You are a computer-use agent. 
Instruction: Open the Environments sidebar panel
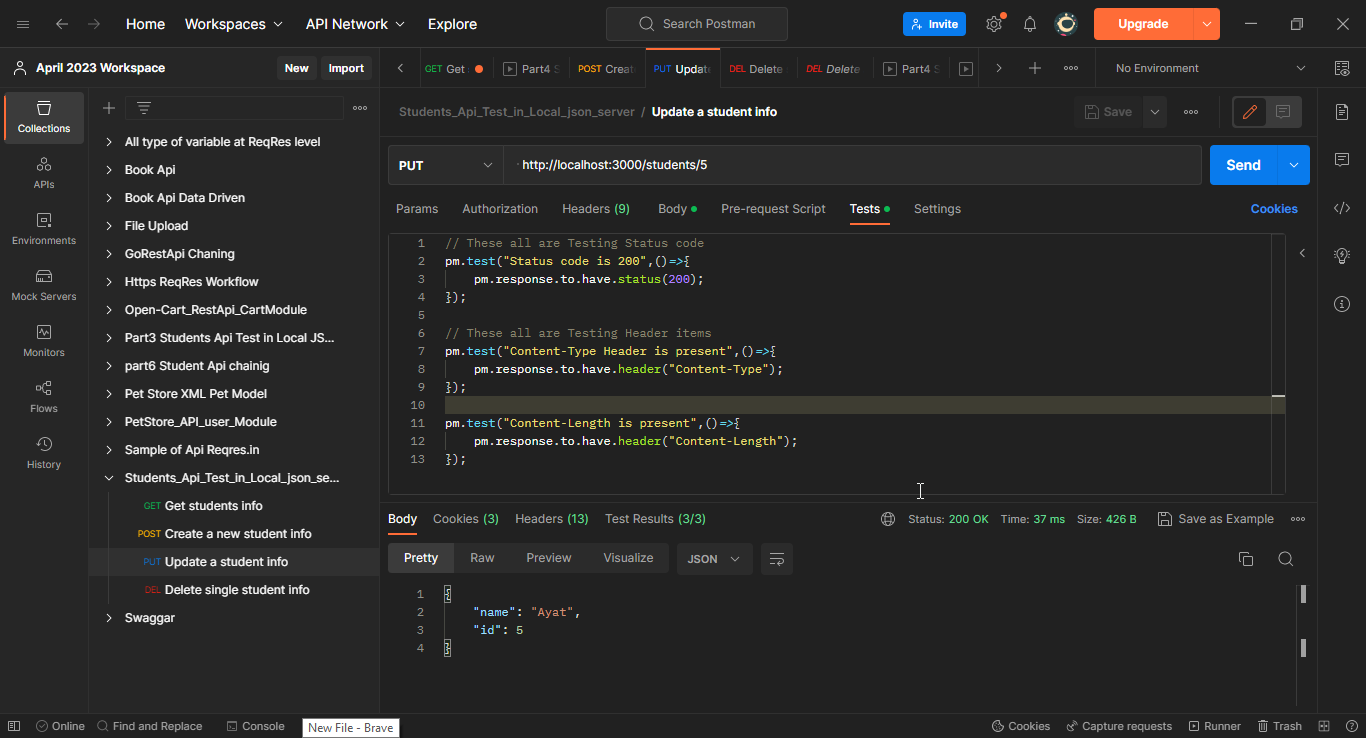[43, 230]
